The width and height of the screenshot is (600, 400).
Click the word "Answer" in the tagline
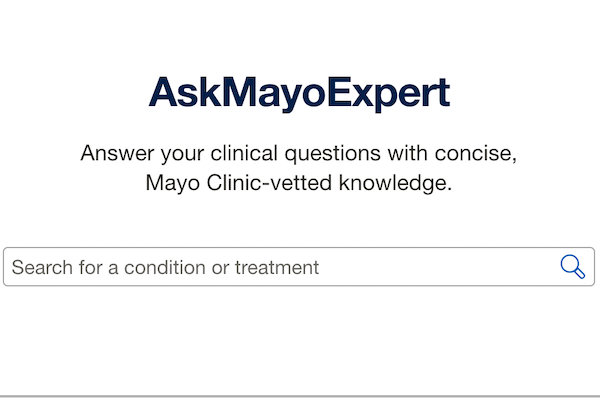coord(116,155)
